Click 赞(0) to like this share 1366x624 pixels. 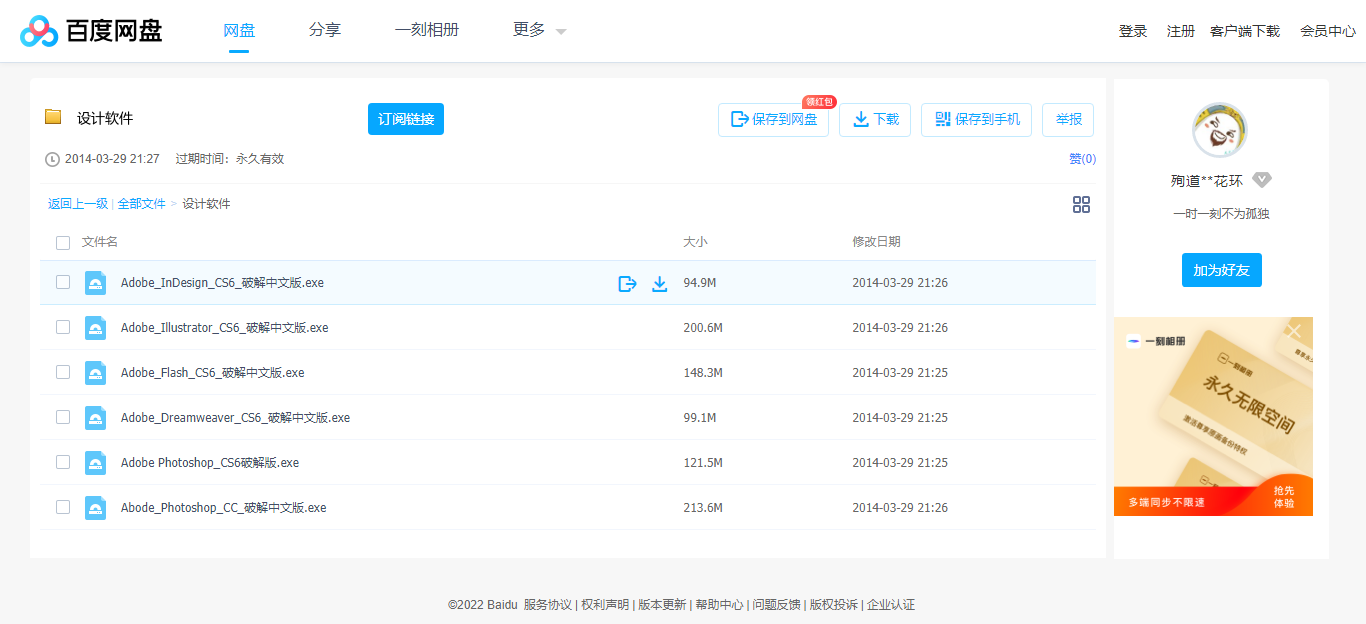click(1082, 158)
